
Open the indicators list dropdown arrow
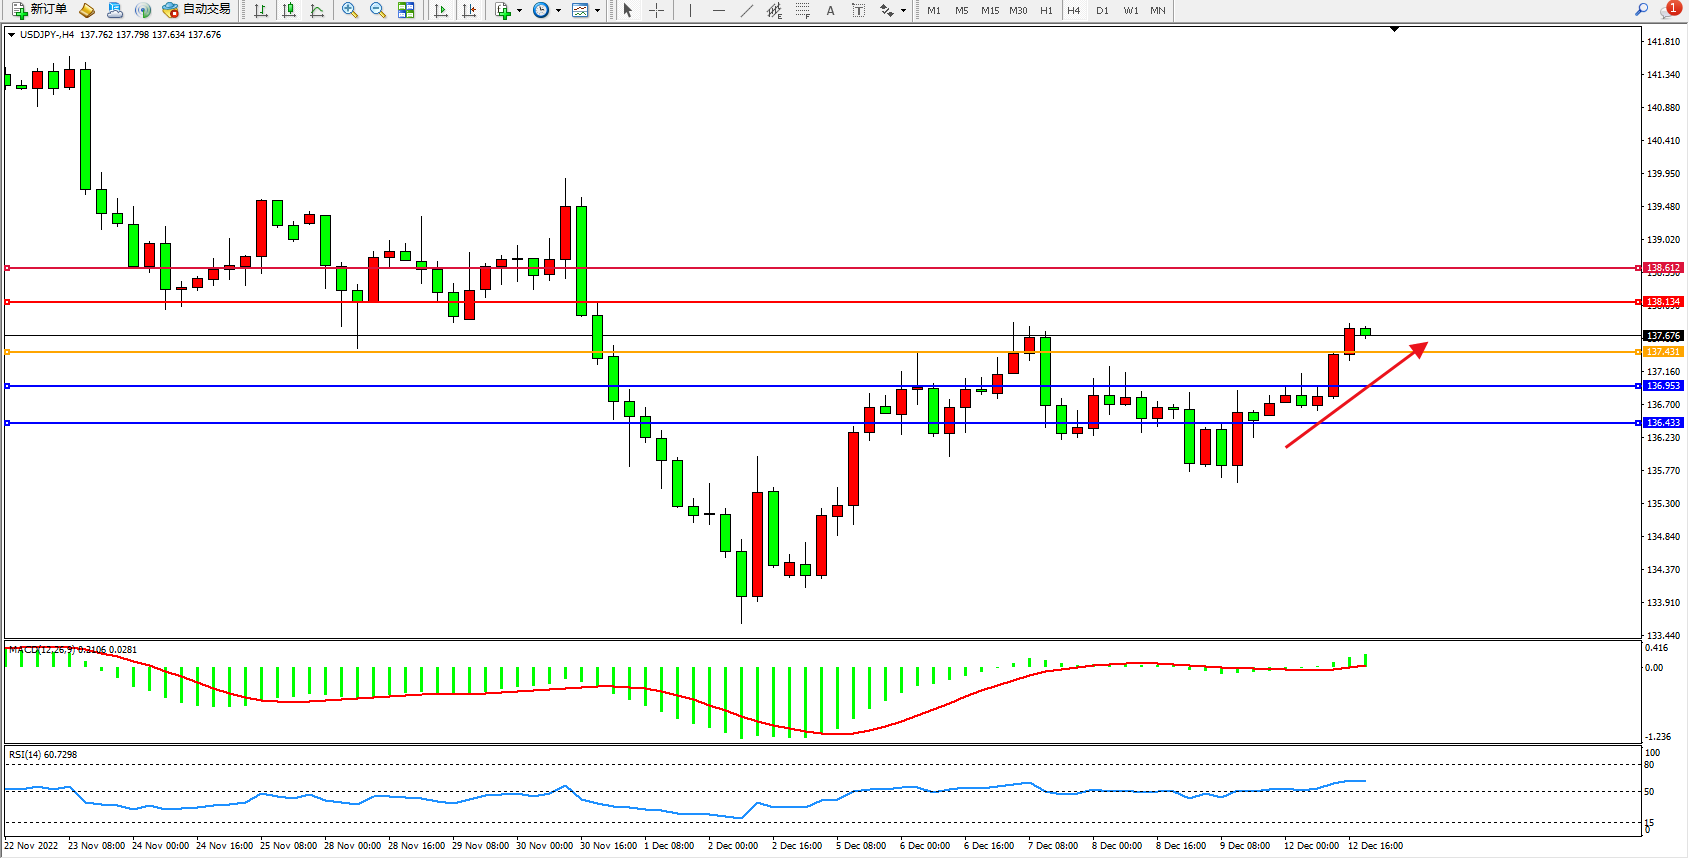point(519,10)
